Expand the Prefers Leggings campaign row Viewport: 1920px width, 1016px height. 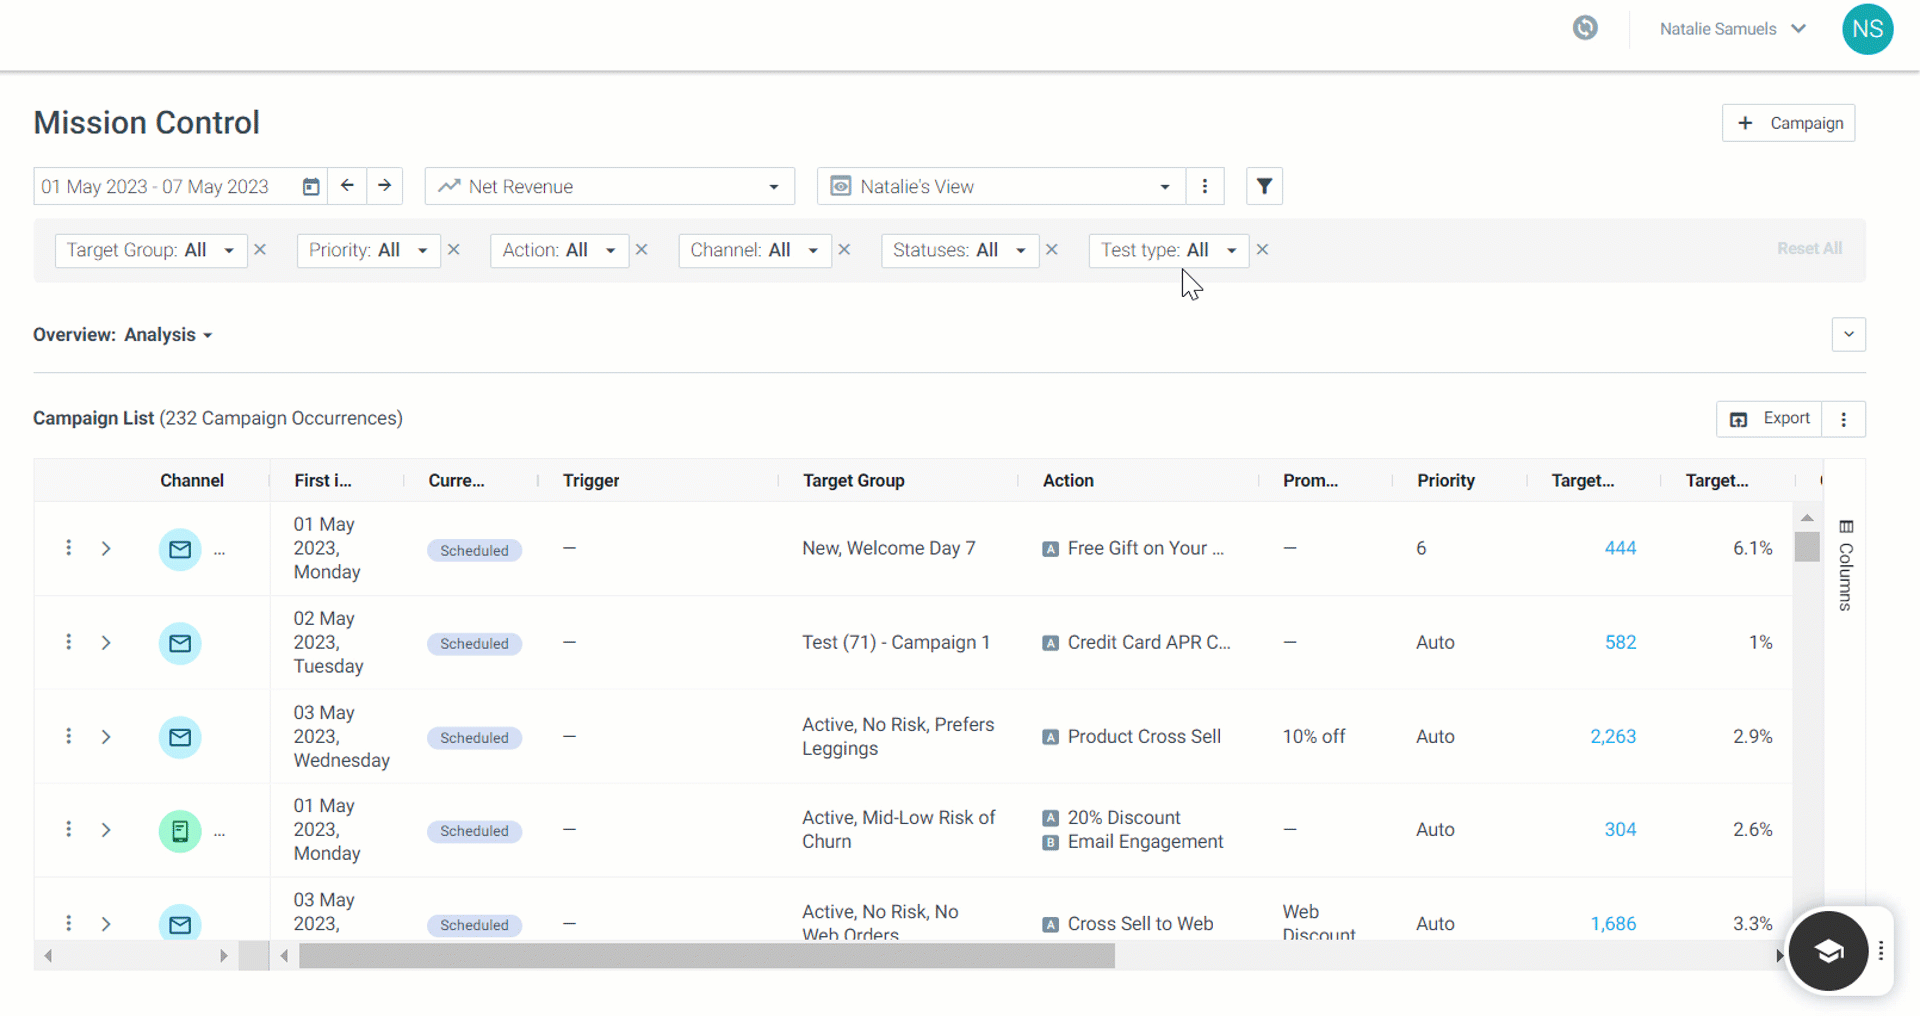tap(106, 737)
